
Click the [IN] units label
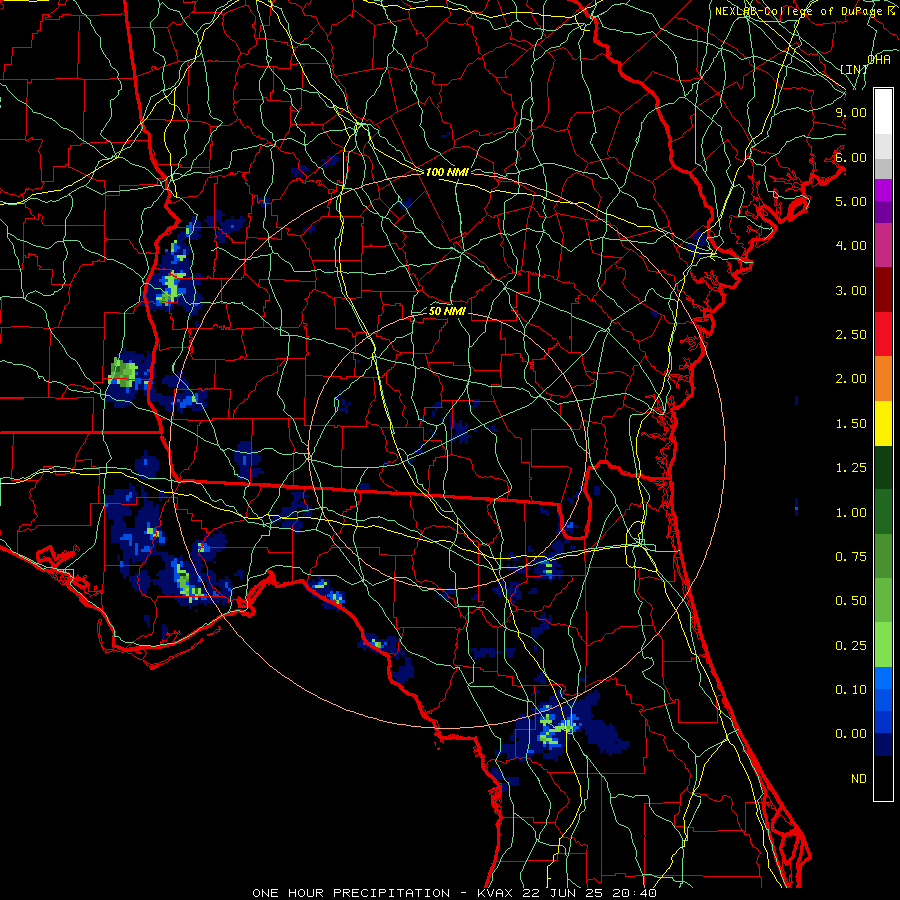click(854, 69)
